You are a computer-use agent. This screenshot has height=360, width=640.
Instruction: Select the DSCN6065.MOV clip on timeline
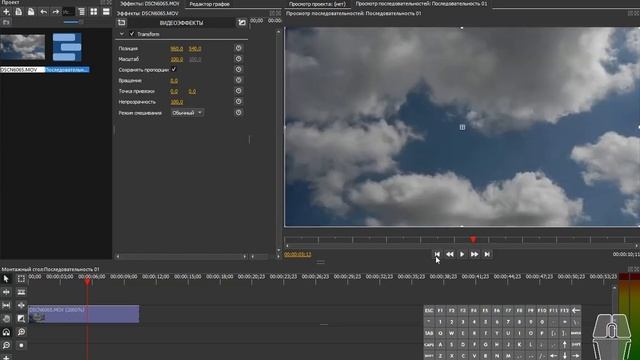pyautogui.click(x=84, y=314)
